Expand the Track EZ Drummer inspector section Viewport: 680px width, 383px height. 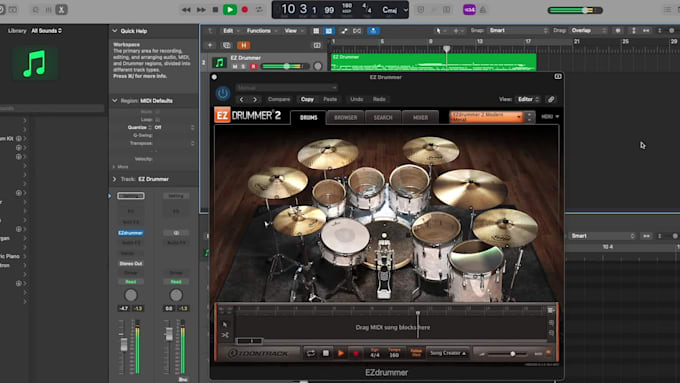point(115,179)
